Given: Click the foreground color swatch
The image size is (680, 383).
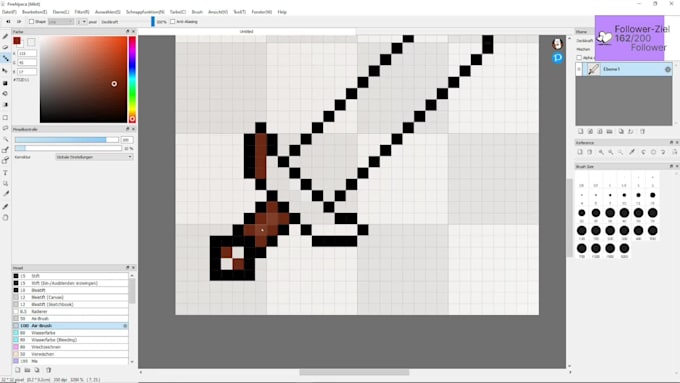Looking at the screenshot, I should [x=17, y=41].
